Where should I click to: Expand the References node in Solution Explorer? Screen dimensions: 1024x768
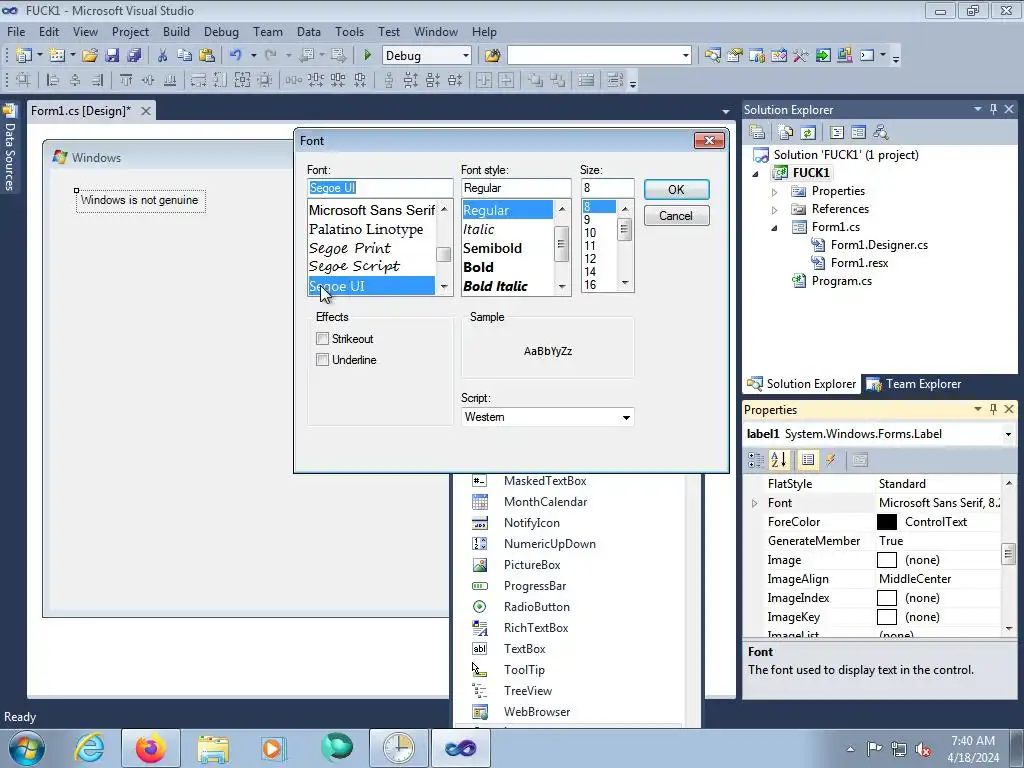click(x=775, y=210)
